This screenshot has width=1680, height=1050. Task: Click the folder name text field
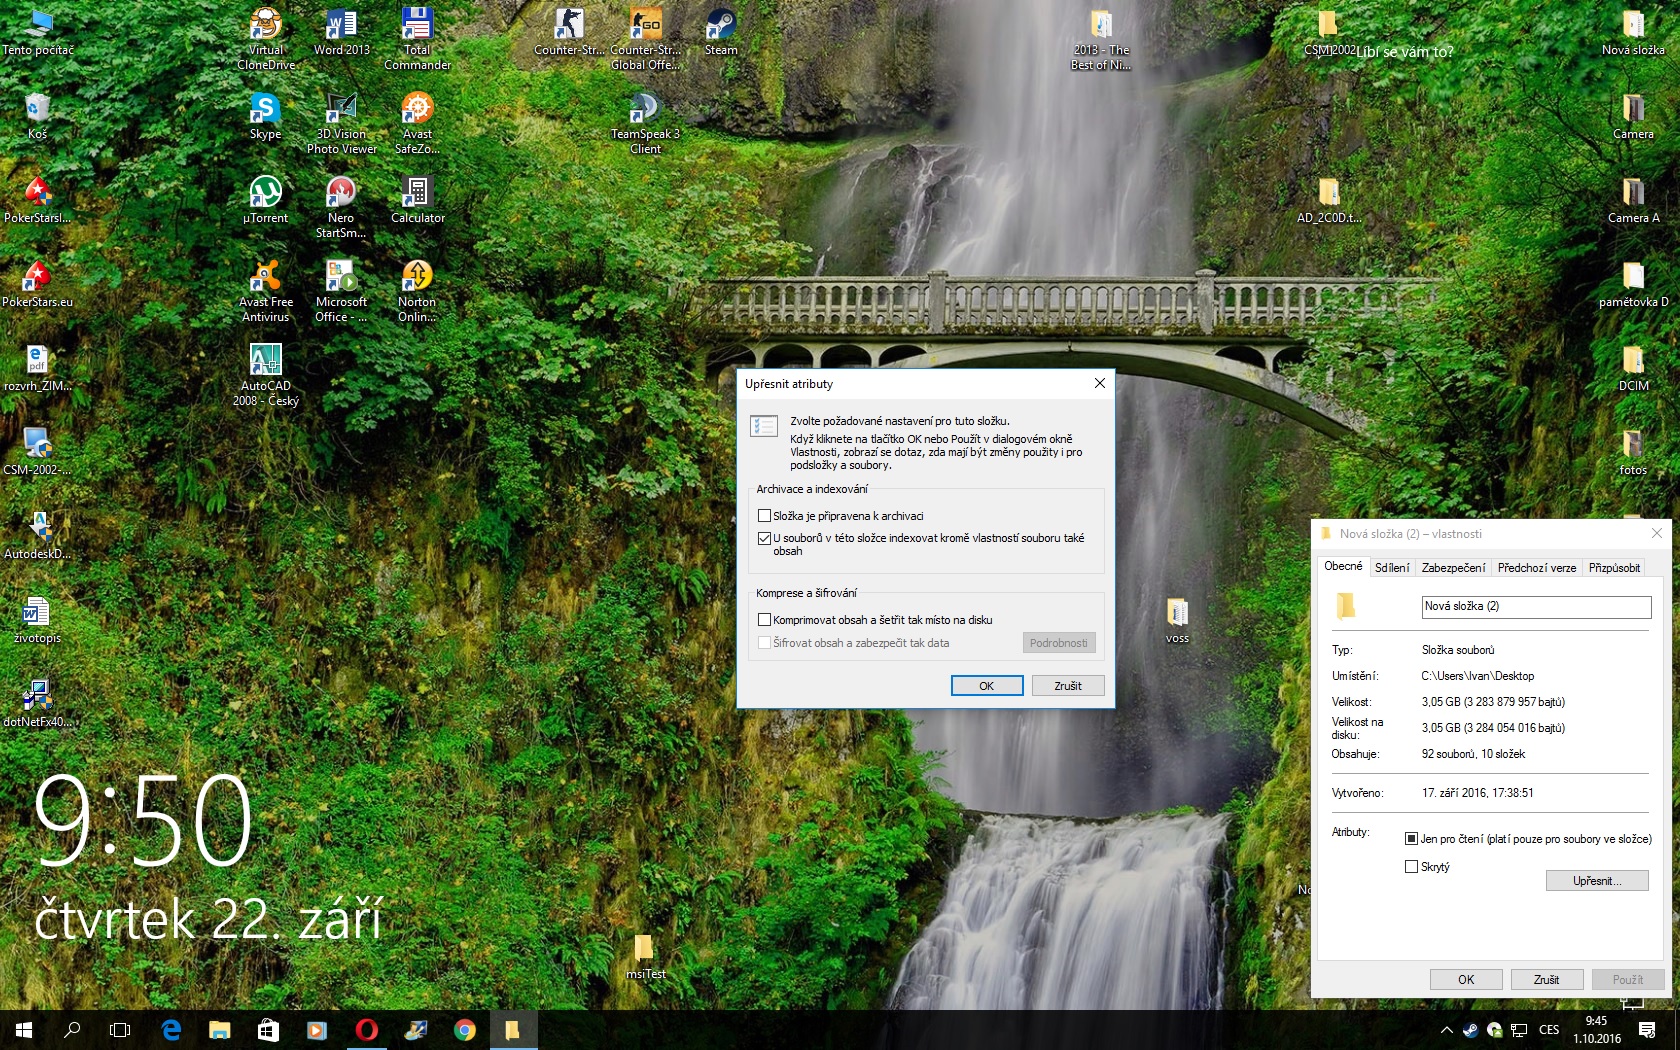tap(1535, 606)
